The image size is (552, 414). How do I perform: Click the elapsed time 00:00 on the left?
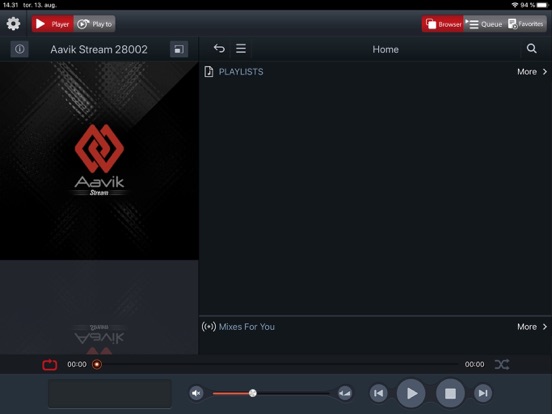[77, 364]
